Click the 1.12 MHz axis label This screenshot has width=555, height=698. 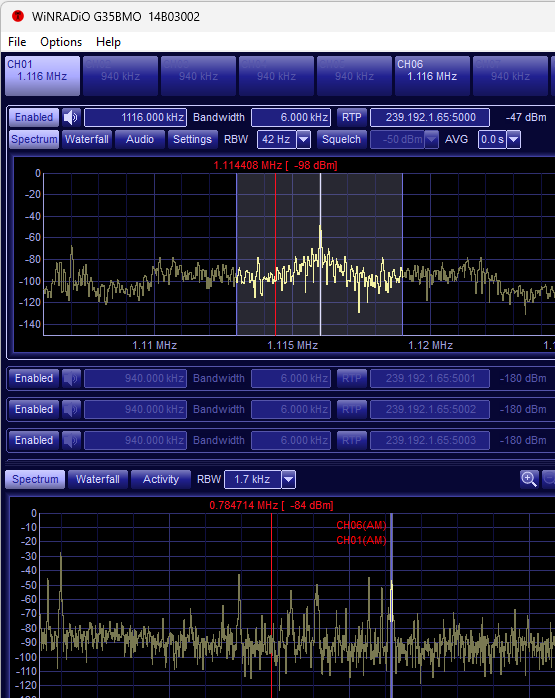click(x=430, y=345)
